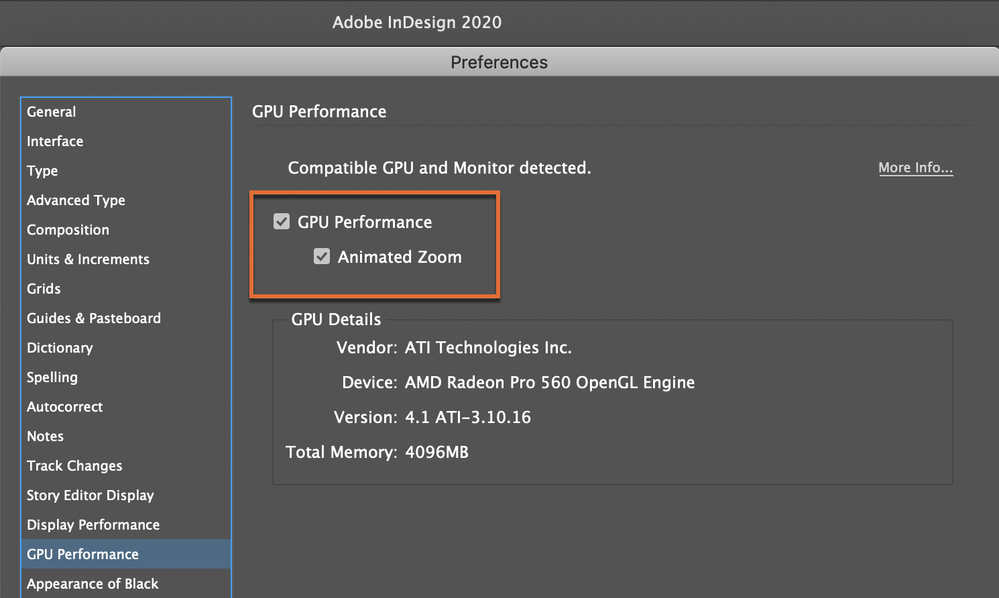The image size is (999, 598).
Task: Select the highlighted GPU Performance category
Action: click(83, 554)
